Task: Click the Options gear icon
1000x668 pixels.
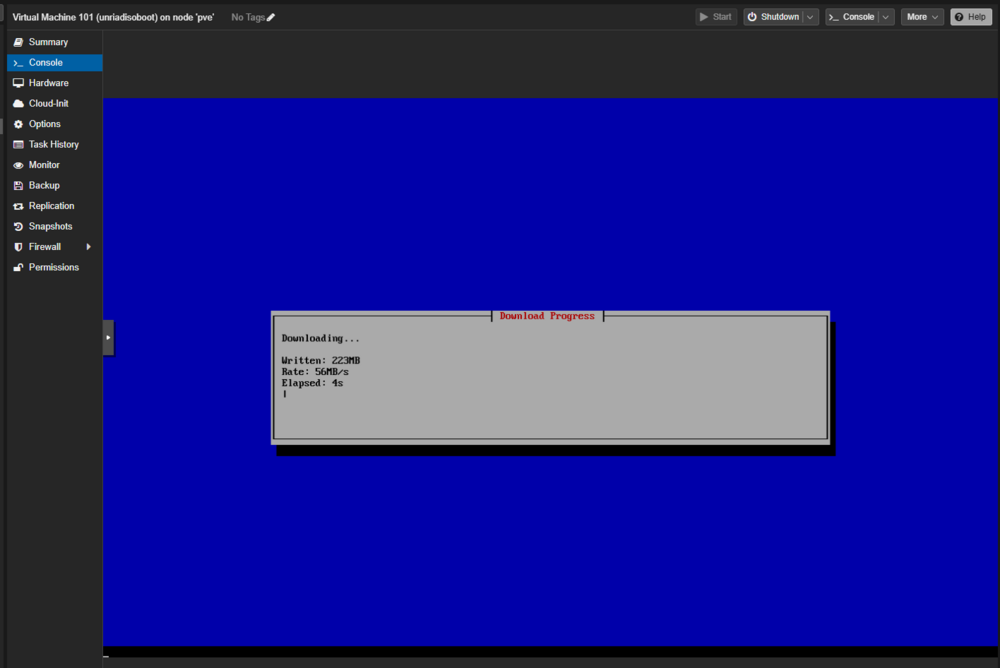Action: pos(18,124)
